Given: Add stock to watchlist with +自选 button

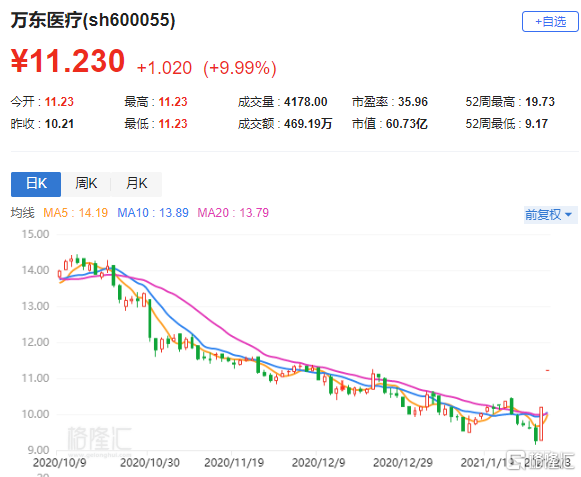Looking at the screenshot, I should (550, 21).
